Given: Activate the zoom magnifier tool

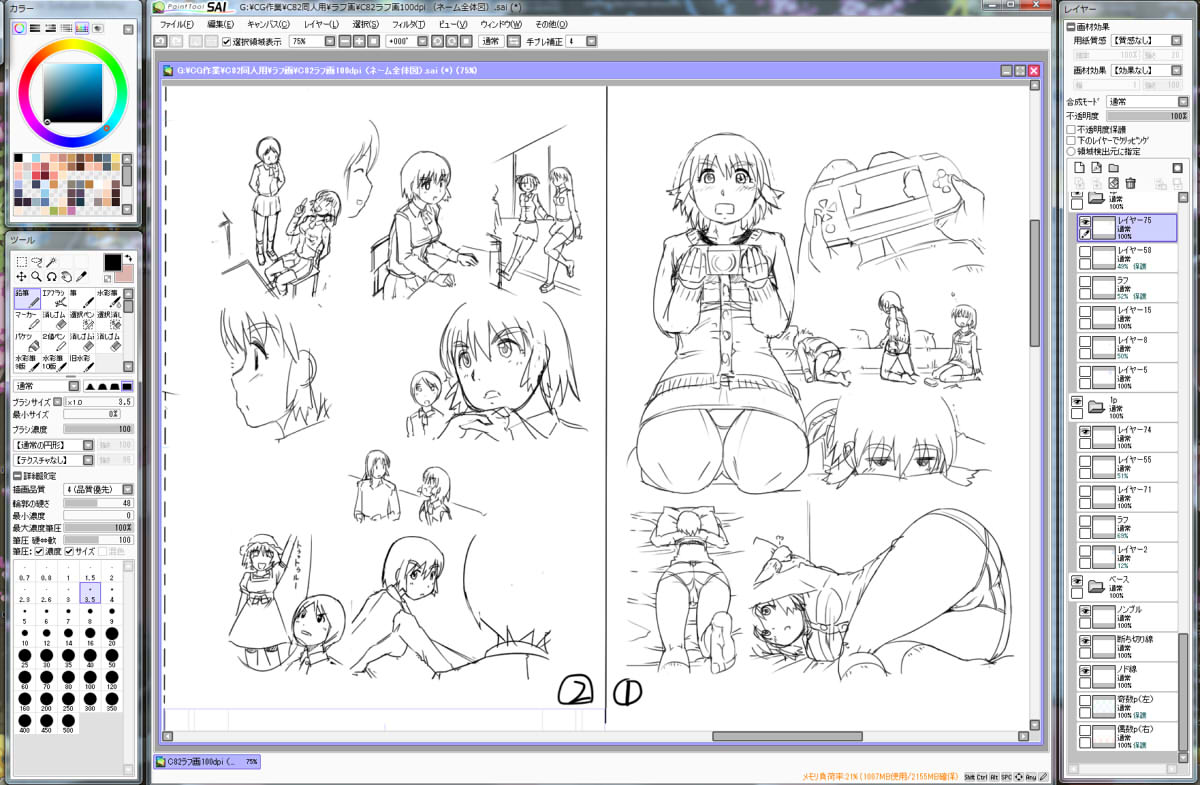Looking at the screenshot, I should tap(36, 276).
